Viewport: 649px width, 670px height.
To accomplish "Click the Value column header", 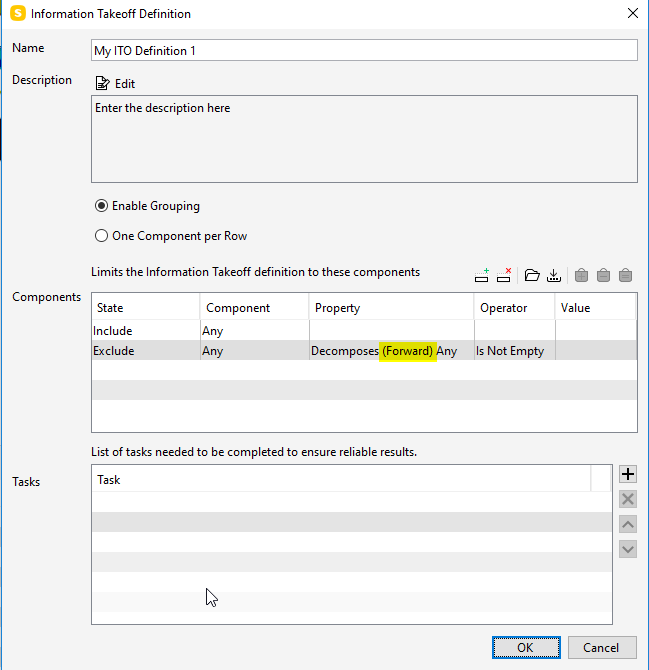I will click(596, 308).
